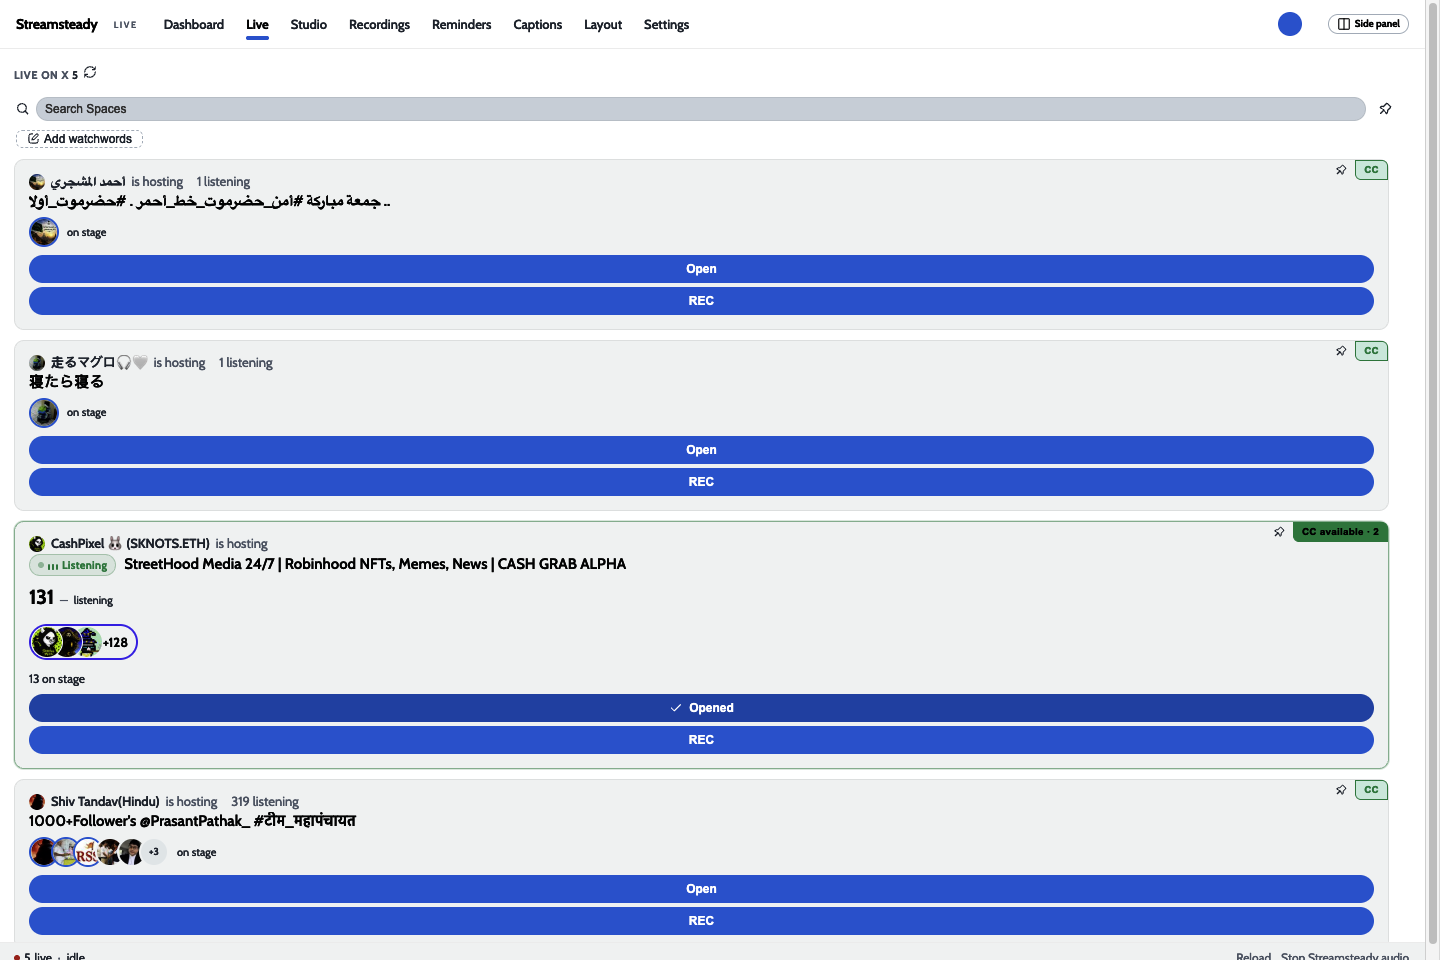This screenshot has height=960, width=1440.
Task: Click REC for the StreetHood Media space
Action: (x=701, y=740)
